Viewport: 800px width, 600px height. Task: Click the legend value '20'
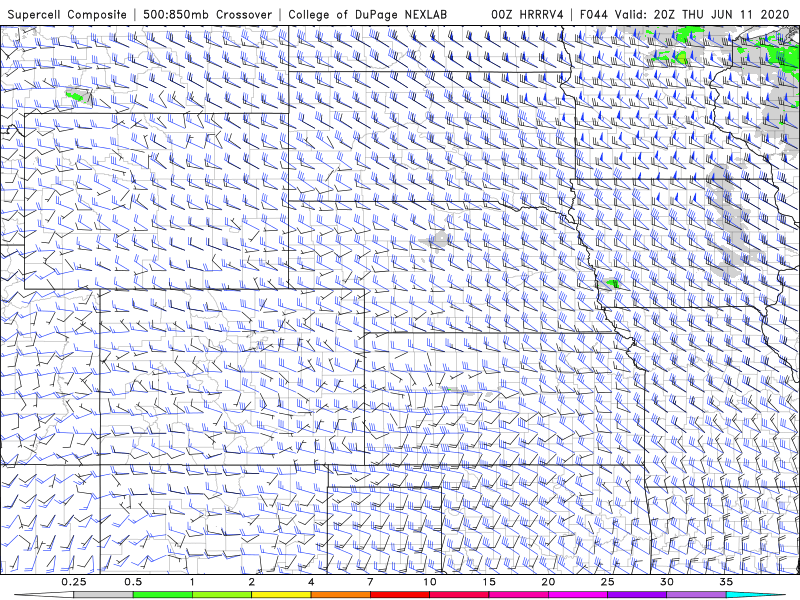[548, 582]
